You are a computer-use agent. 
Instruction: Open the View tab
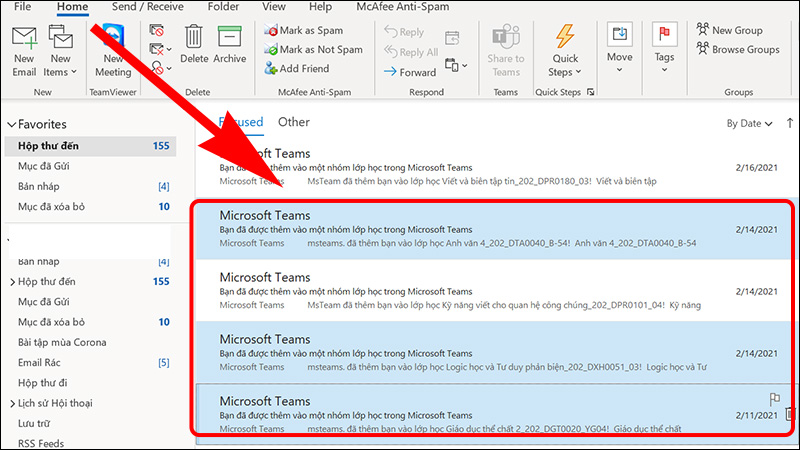tap(273, 7)
